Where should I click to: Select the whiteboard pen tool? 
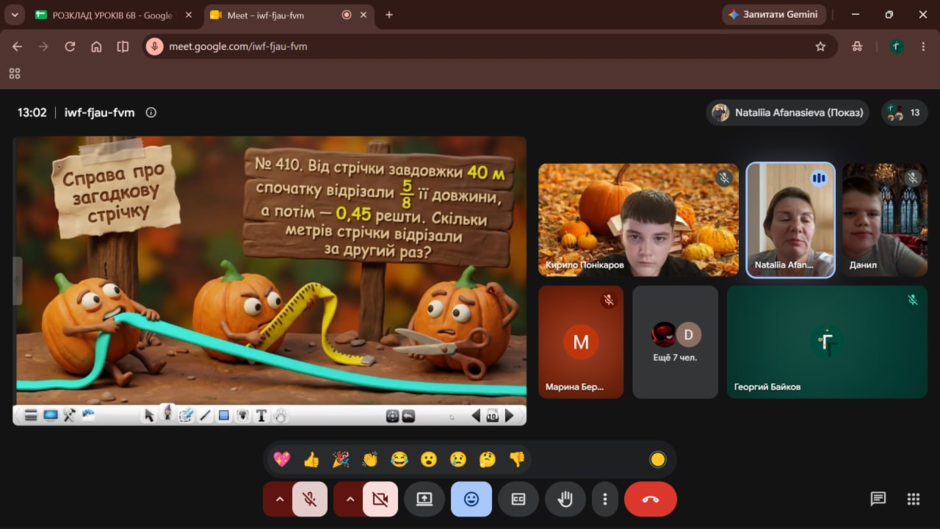(167, 413)
